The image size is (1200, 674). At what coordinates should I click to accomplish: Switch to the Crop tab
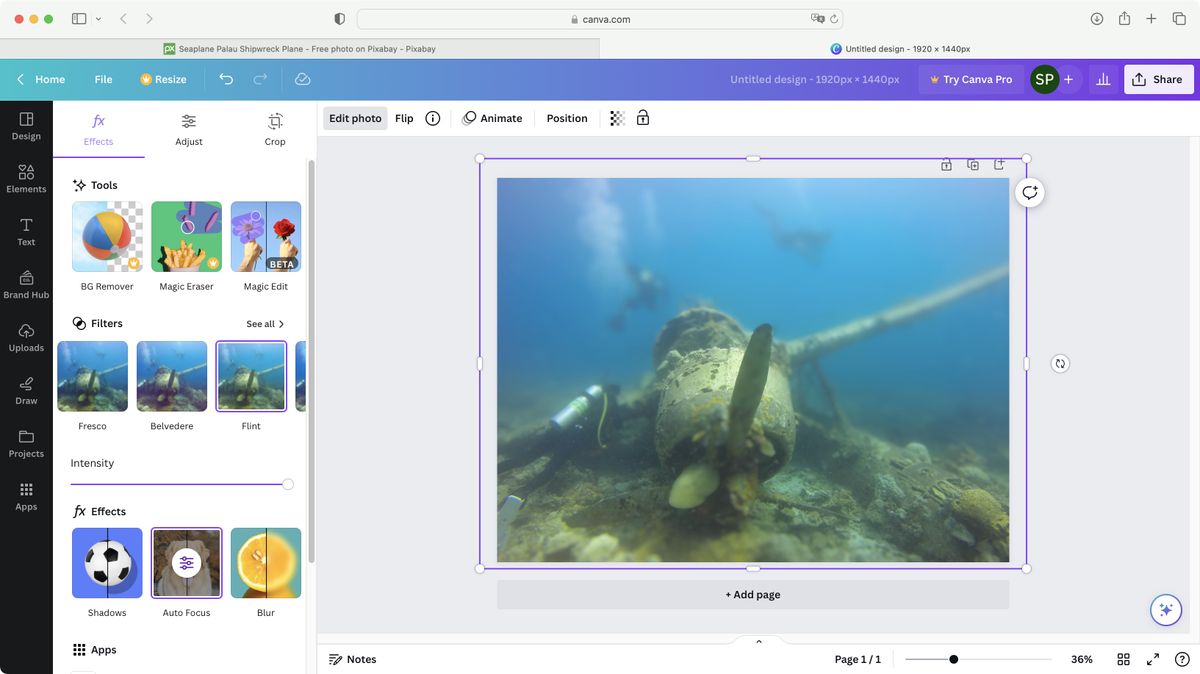click(274, 130)
